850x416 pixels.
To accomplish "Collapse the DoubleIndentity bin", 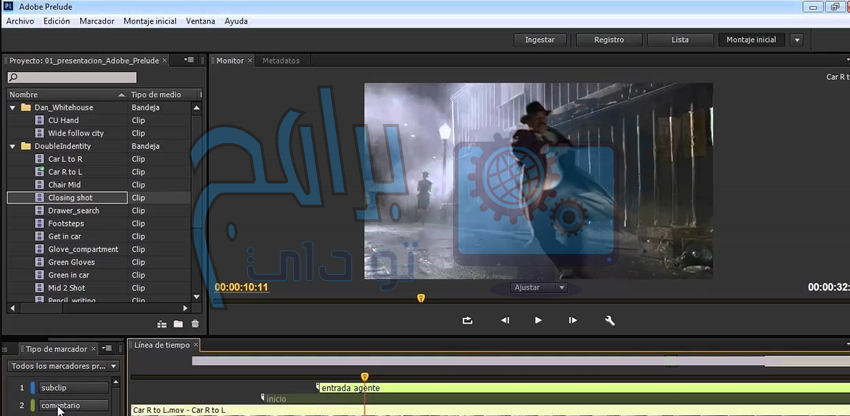I will pos(13,146).
